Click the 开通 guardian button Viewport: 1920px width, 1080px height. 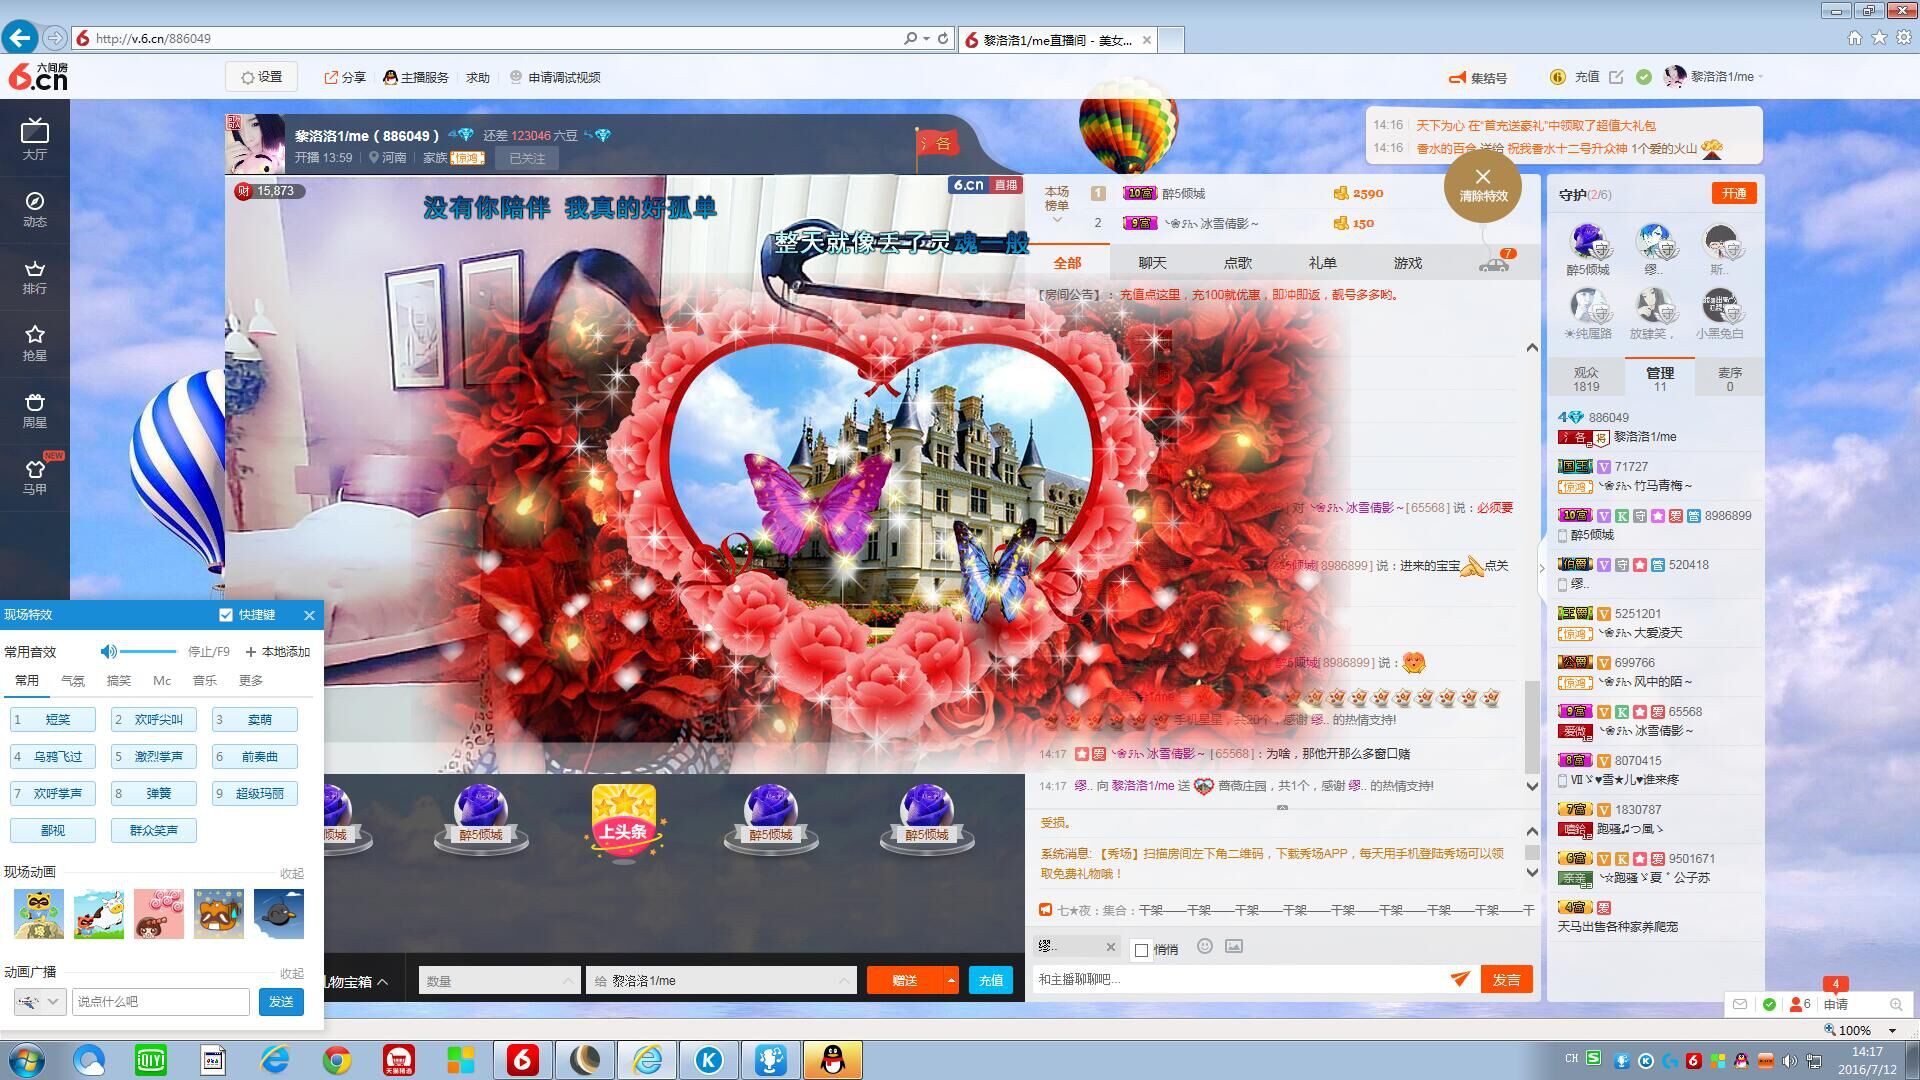point(1734,194)
